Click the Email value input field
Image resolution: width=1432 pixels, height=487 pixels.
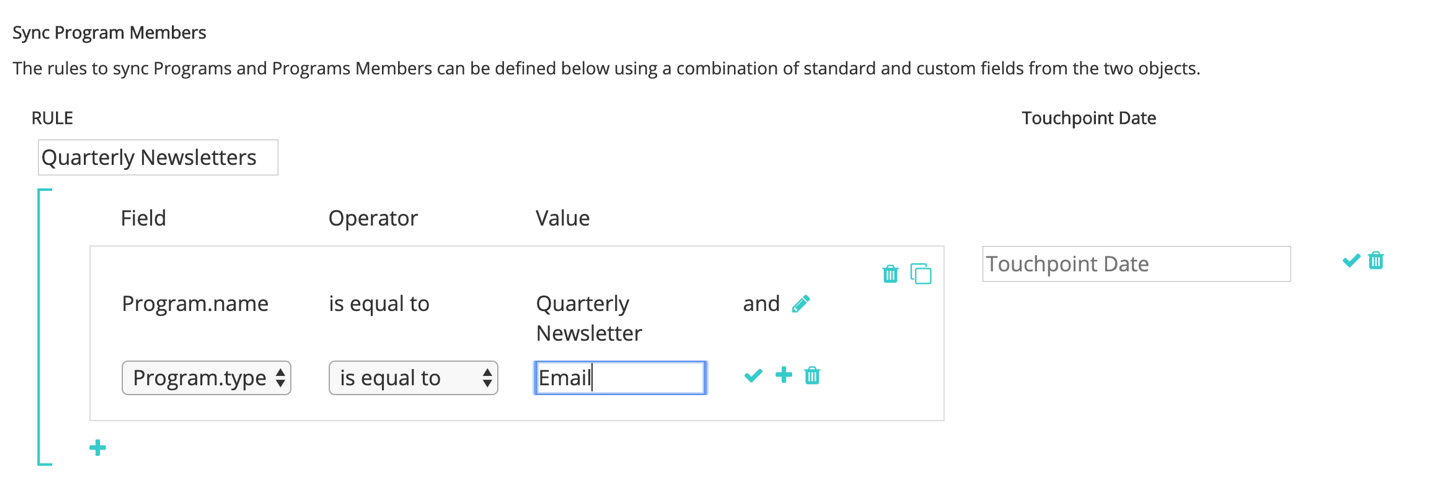pyautogui.click(x=620, y=378)
